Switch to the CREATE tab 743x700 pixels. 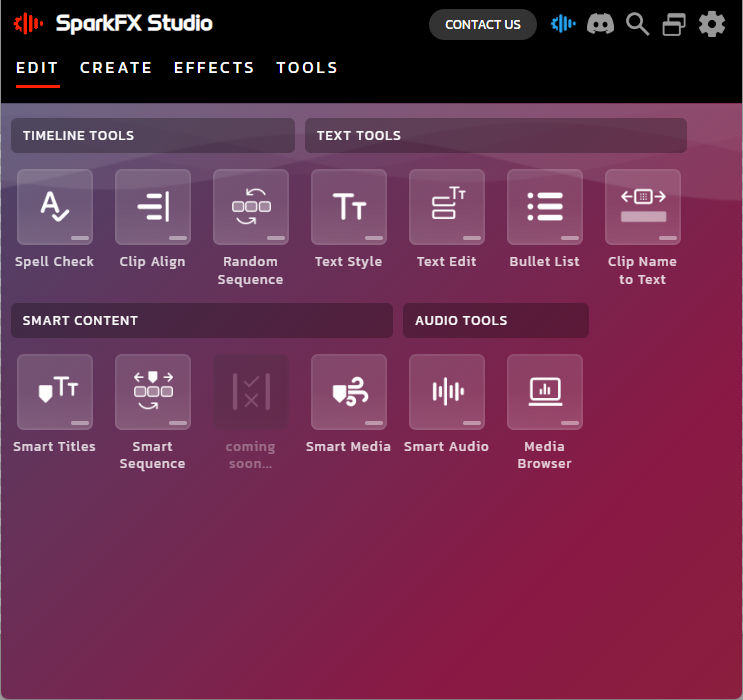click(116, 68)
